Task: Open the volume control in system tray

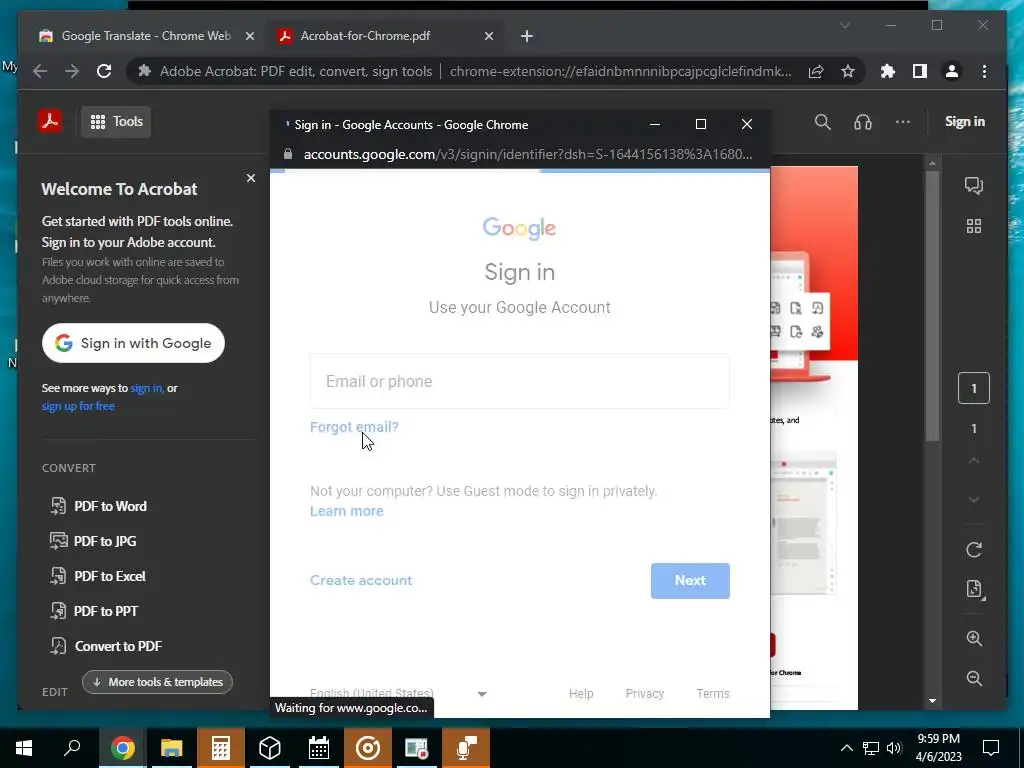Action: point(894,748)
